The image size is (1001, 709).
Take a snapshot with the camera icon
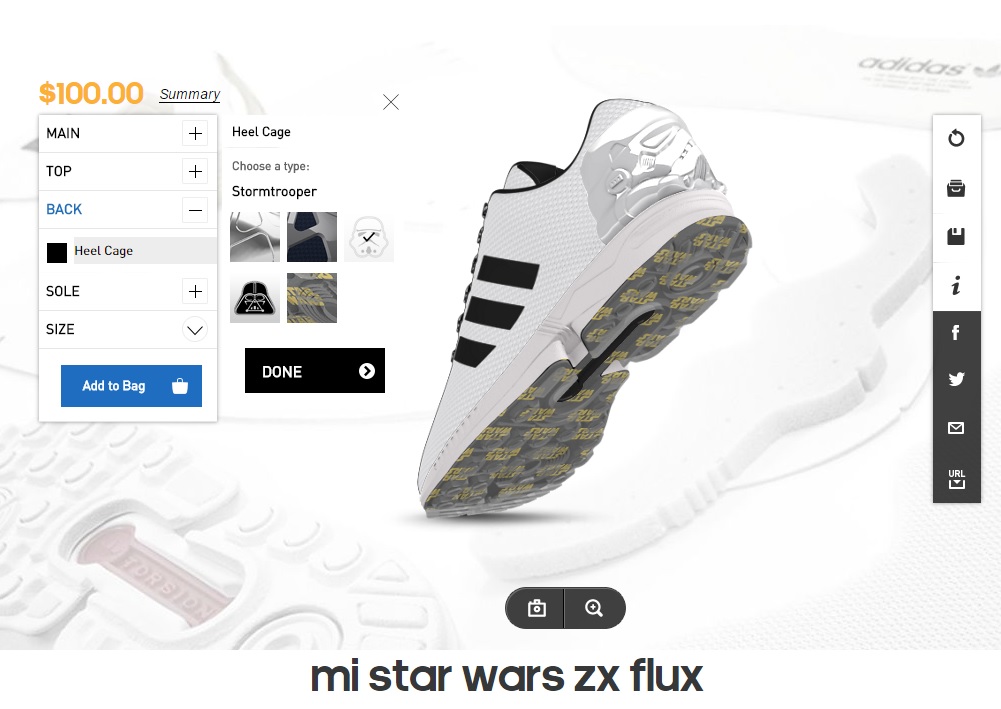[x=536, y=608]
